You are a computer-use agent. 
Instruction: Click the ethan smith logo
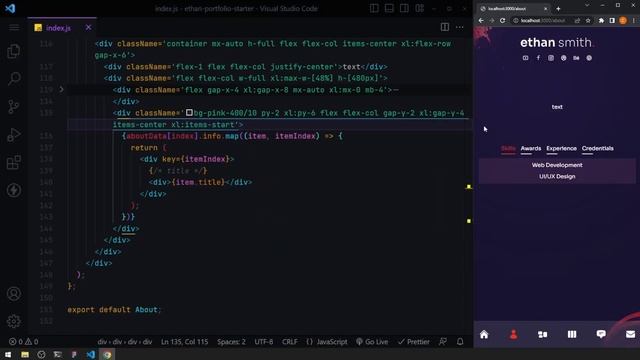(x=556, y=42)
